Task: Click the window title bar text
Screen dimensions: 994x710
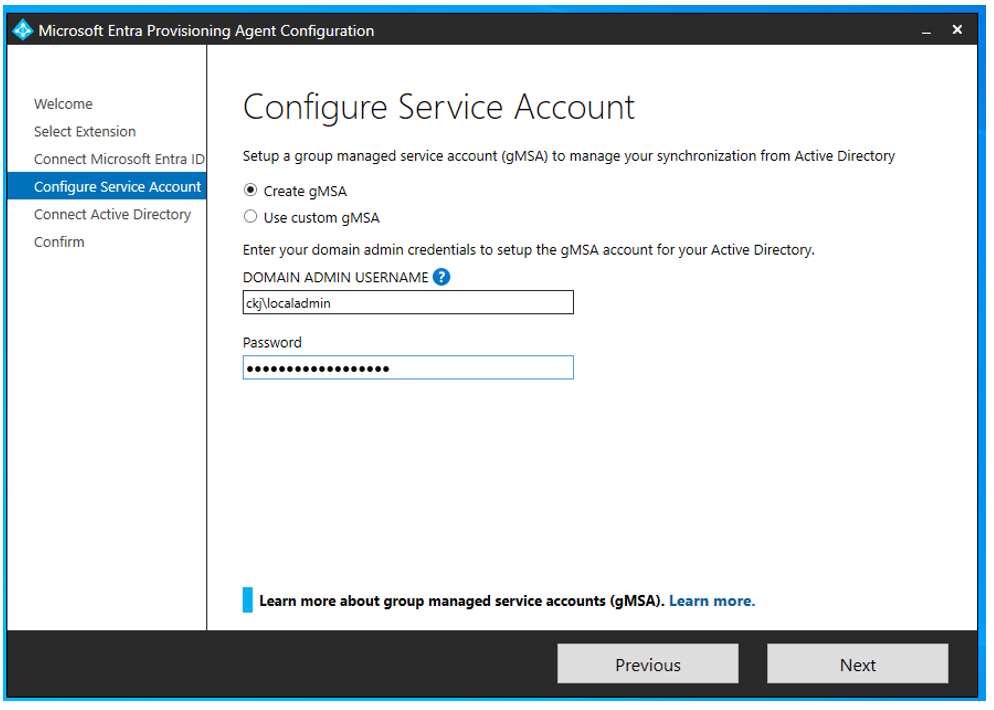Action: pos(206,31)
